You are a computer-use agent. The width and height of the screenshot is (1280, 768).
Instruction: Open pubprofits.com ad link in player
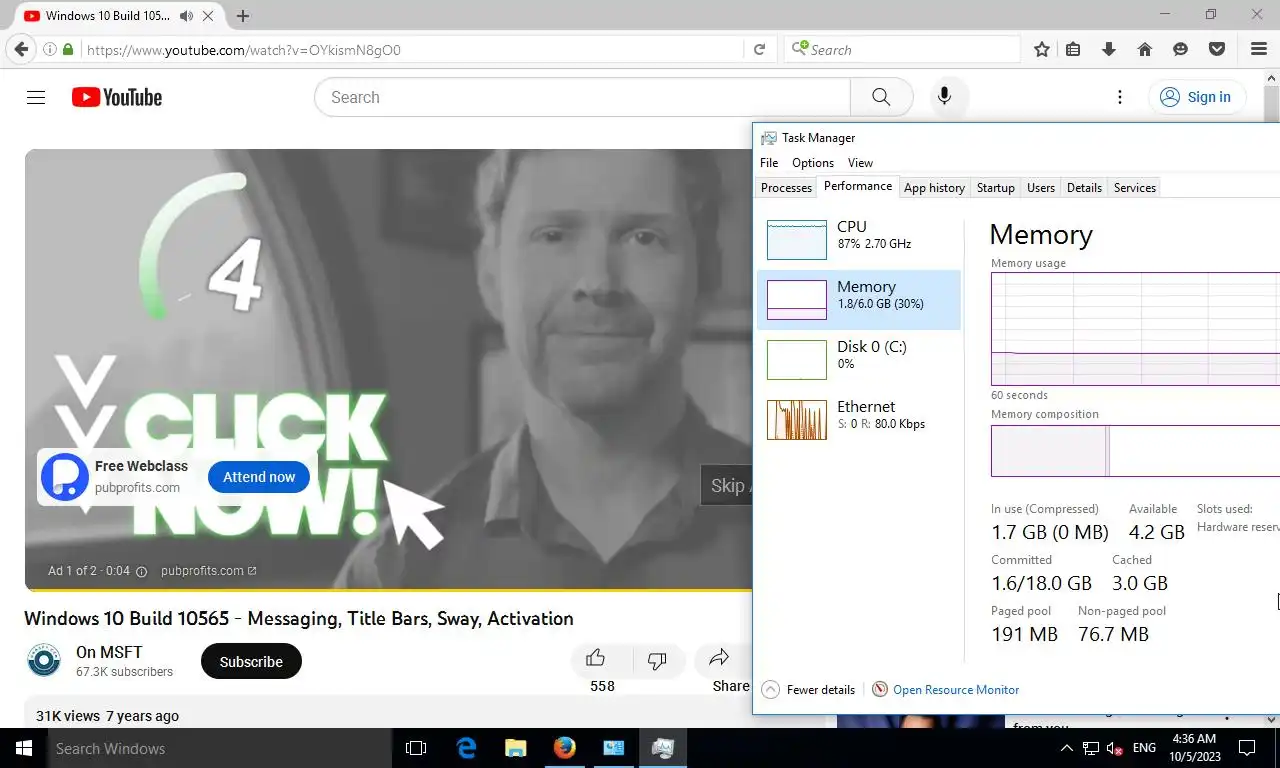(x=208, y=571)
